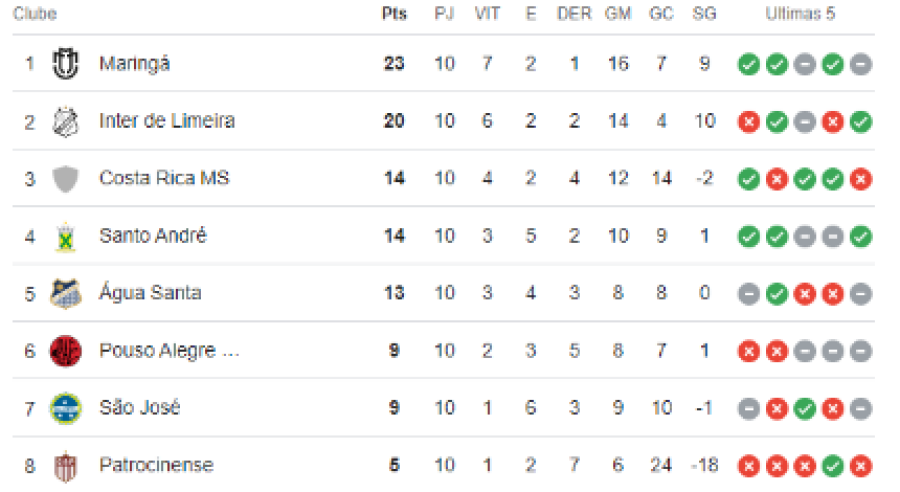This screenshot has width=900, height=492.
Task: Click the Clube column header
Action: (35, 14)
